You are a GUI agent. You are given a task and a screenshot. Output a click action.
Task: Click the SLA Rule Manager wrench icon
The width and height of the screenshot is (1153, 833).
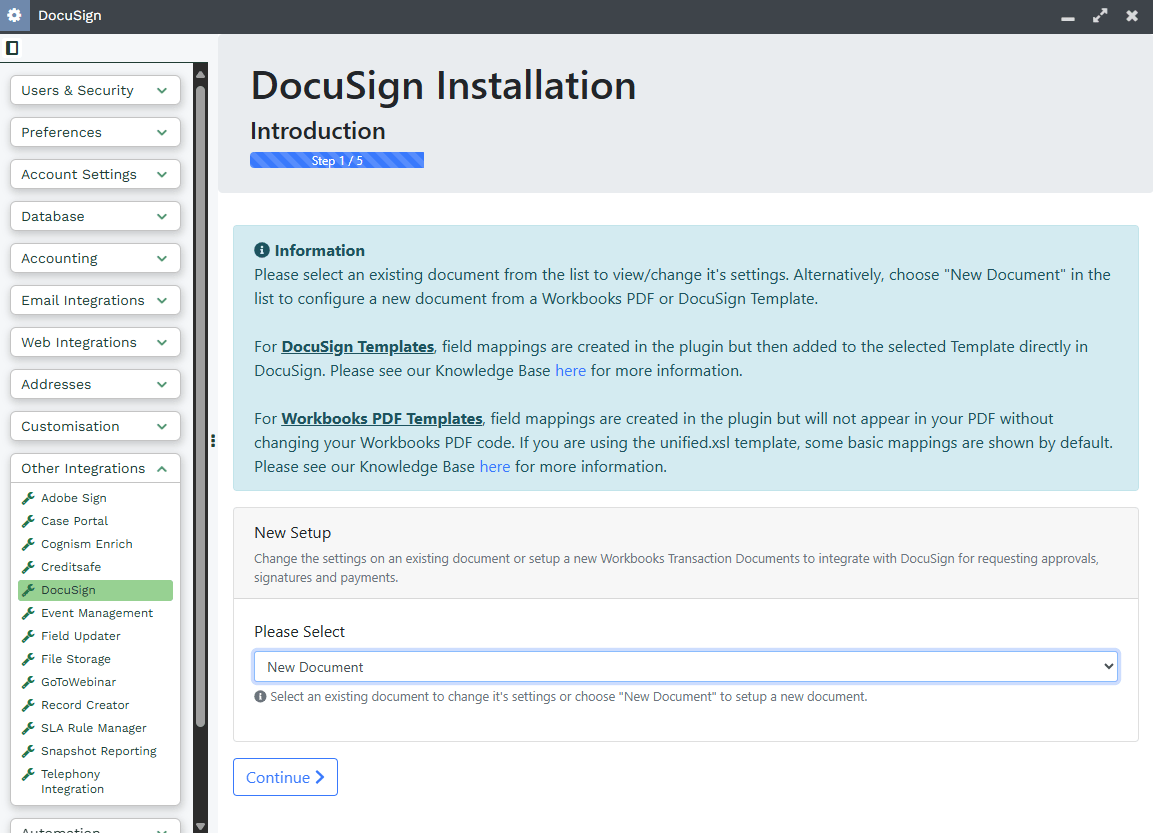click(28, 728)
